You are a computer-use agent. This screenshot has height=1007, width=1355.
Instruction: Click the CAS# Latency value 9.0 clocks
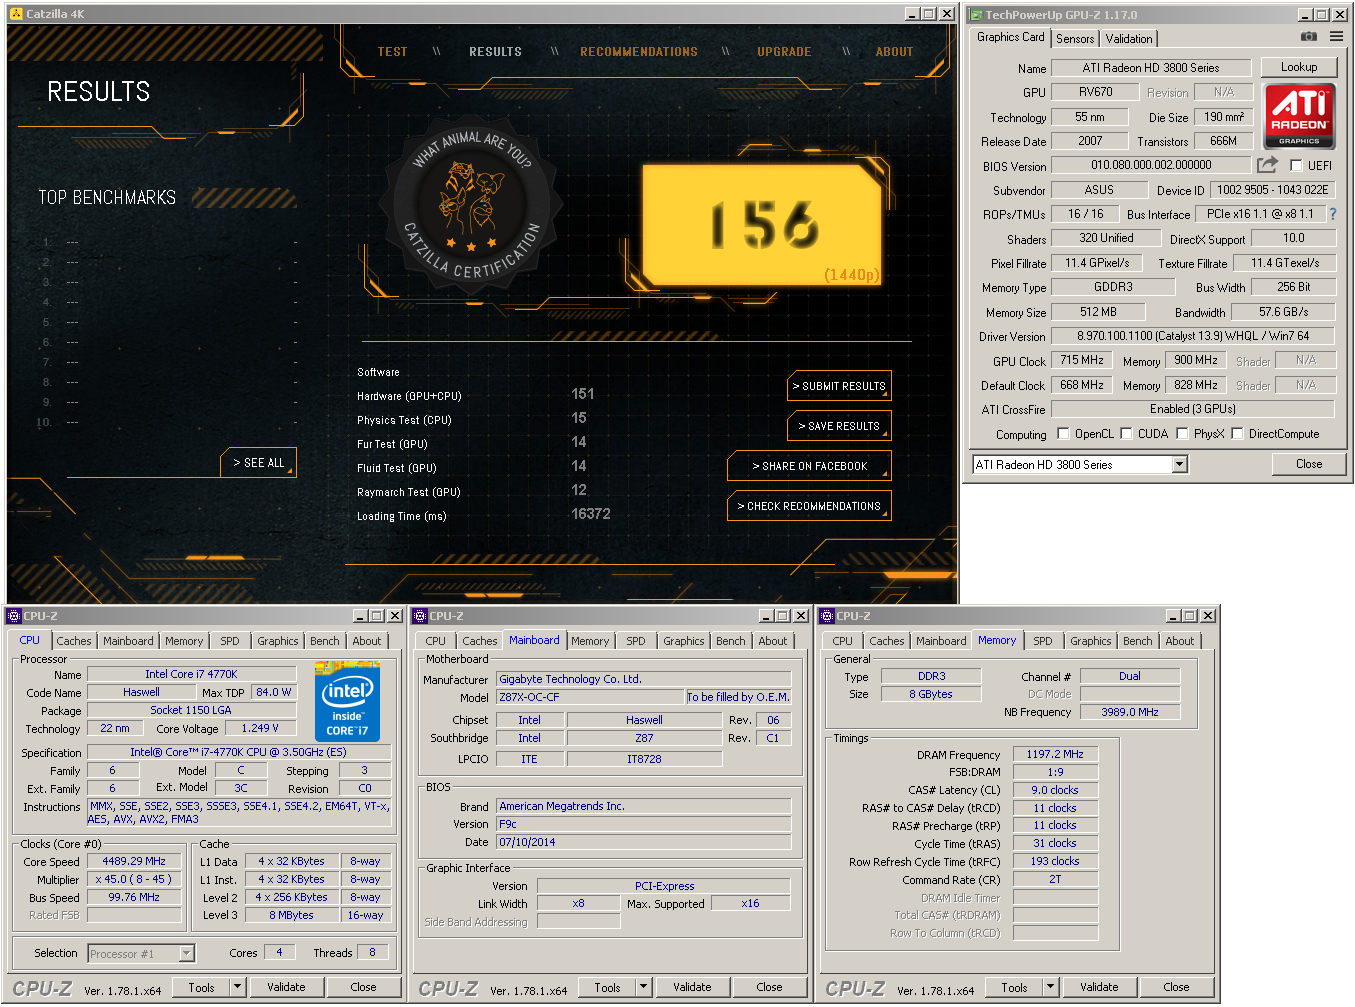coord(1055,790)
